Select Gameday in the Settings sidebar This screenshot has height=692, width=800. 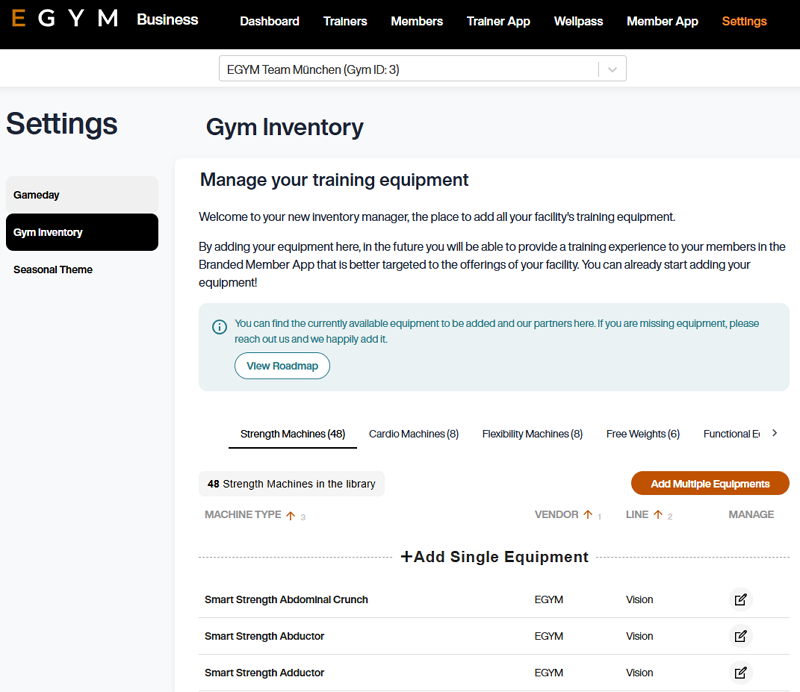click(38, 194)
